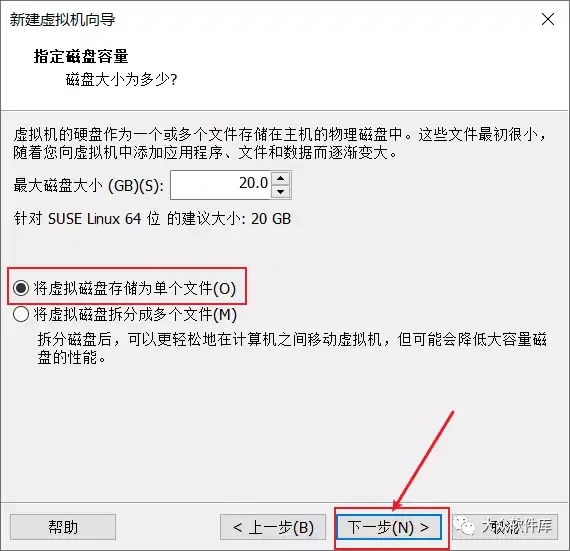Select 将虚拟磁盘拆分成多个文件(M) radio button
The width and height of the screenshot is (570, 551).
(21, 314)
